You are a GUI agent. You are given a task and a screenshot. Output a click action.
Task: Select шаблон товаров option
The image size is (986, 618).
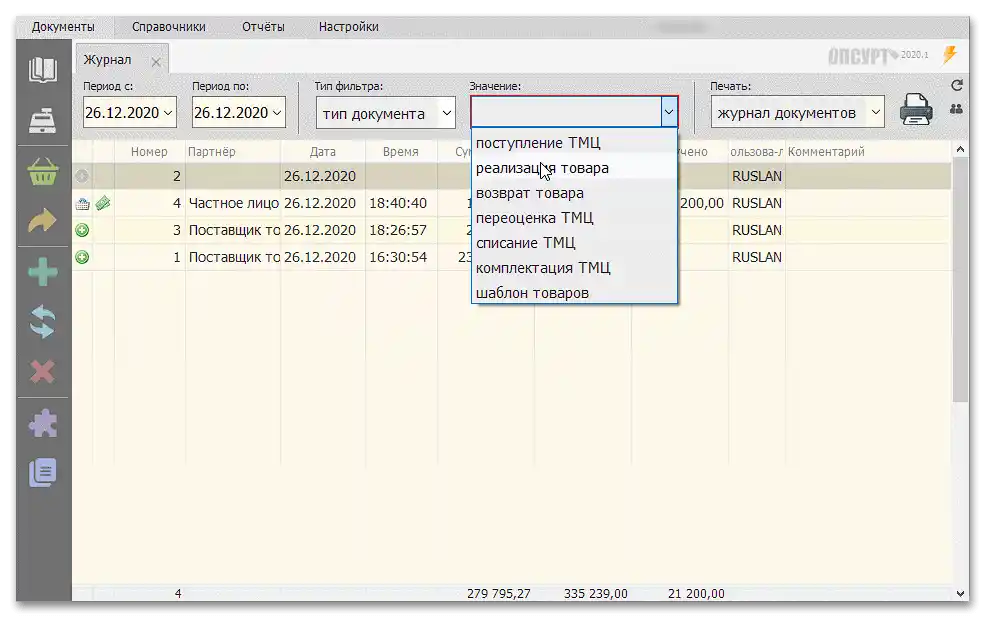click(x=574, y=293)
